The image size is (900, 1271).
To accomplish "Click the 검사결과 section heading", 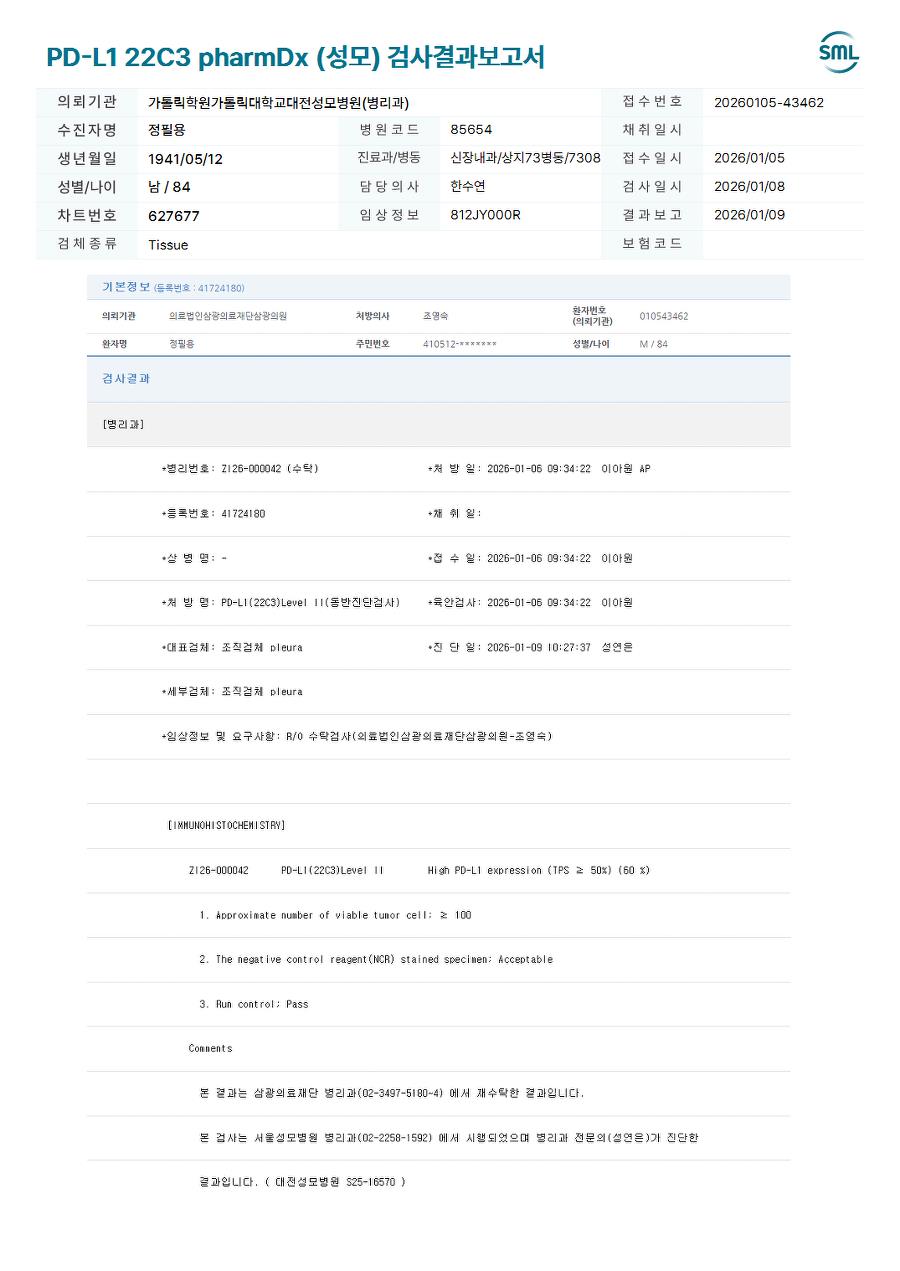I will 126,379.
